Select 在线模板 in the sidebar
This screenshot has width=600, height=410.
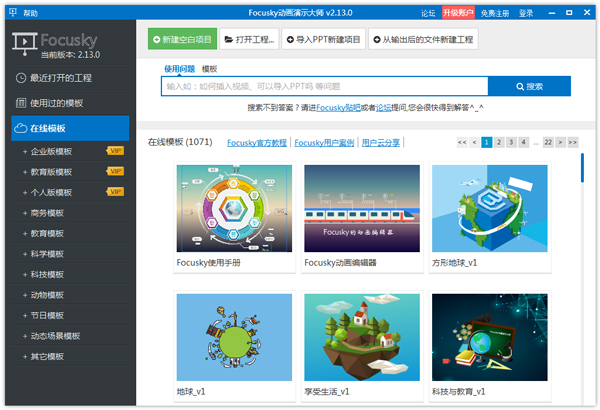tap(70, 128)
